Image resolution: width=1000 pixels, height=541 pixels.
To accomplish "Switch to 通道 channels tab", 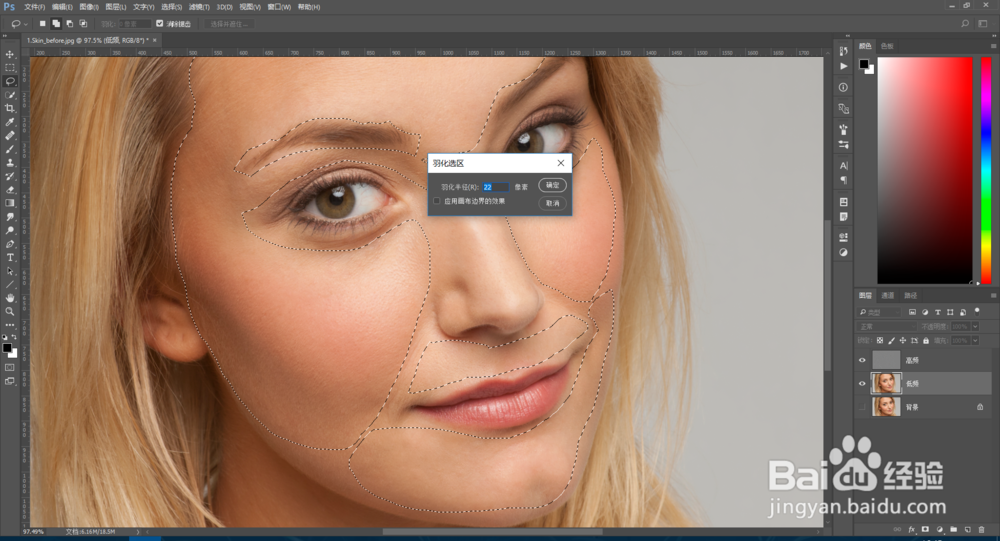I will coord(888,295).
